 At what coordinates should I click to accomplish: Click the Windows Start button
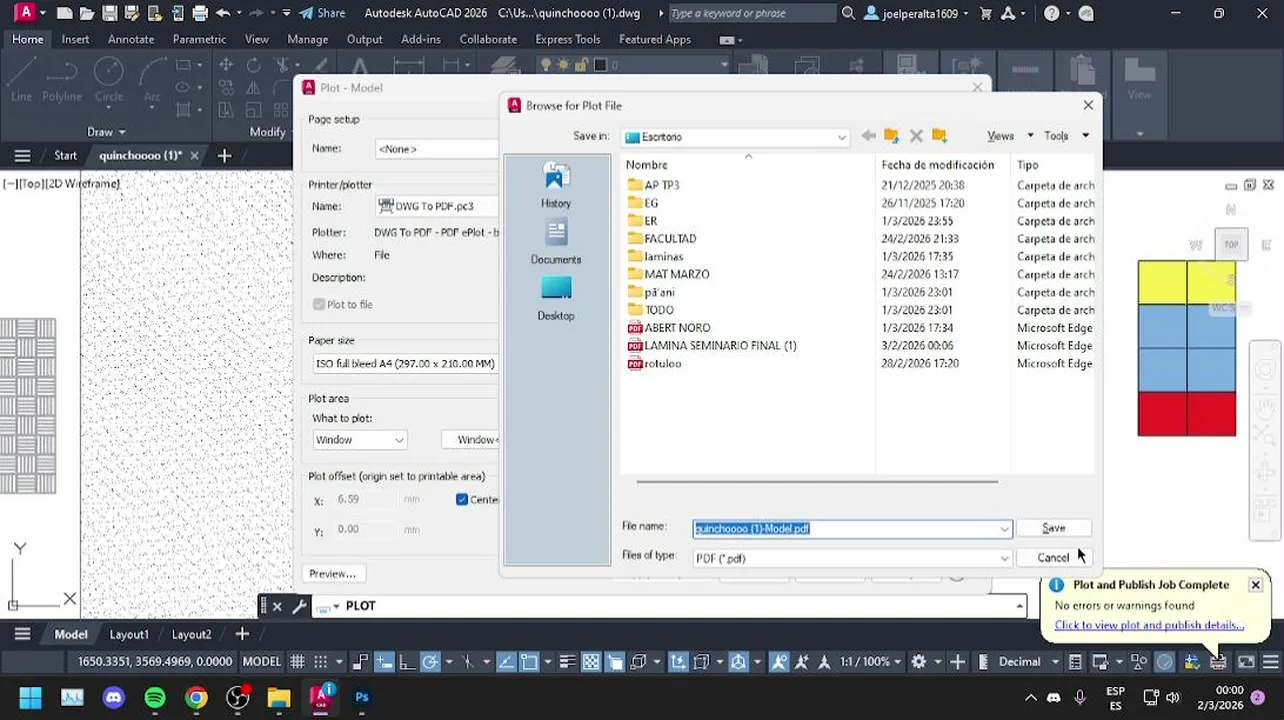(x=30, y=697)
